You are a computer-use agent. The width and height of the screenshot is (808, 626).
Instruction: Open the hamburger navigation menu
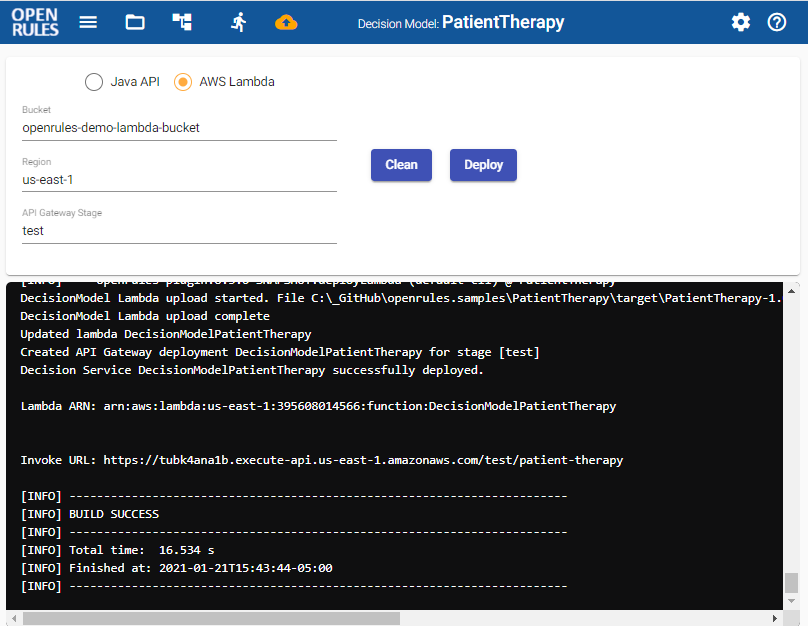pos(88,22)
